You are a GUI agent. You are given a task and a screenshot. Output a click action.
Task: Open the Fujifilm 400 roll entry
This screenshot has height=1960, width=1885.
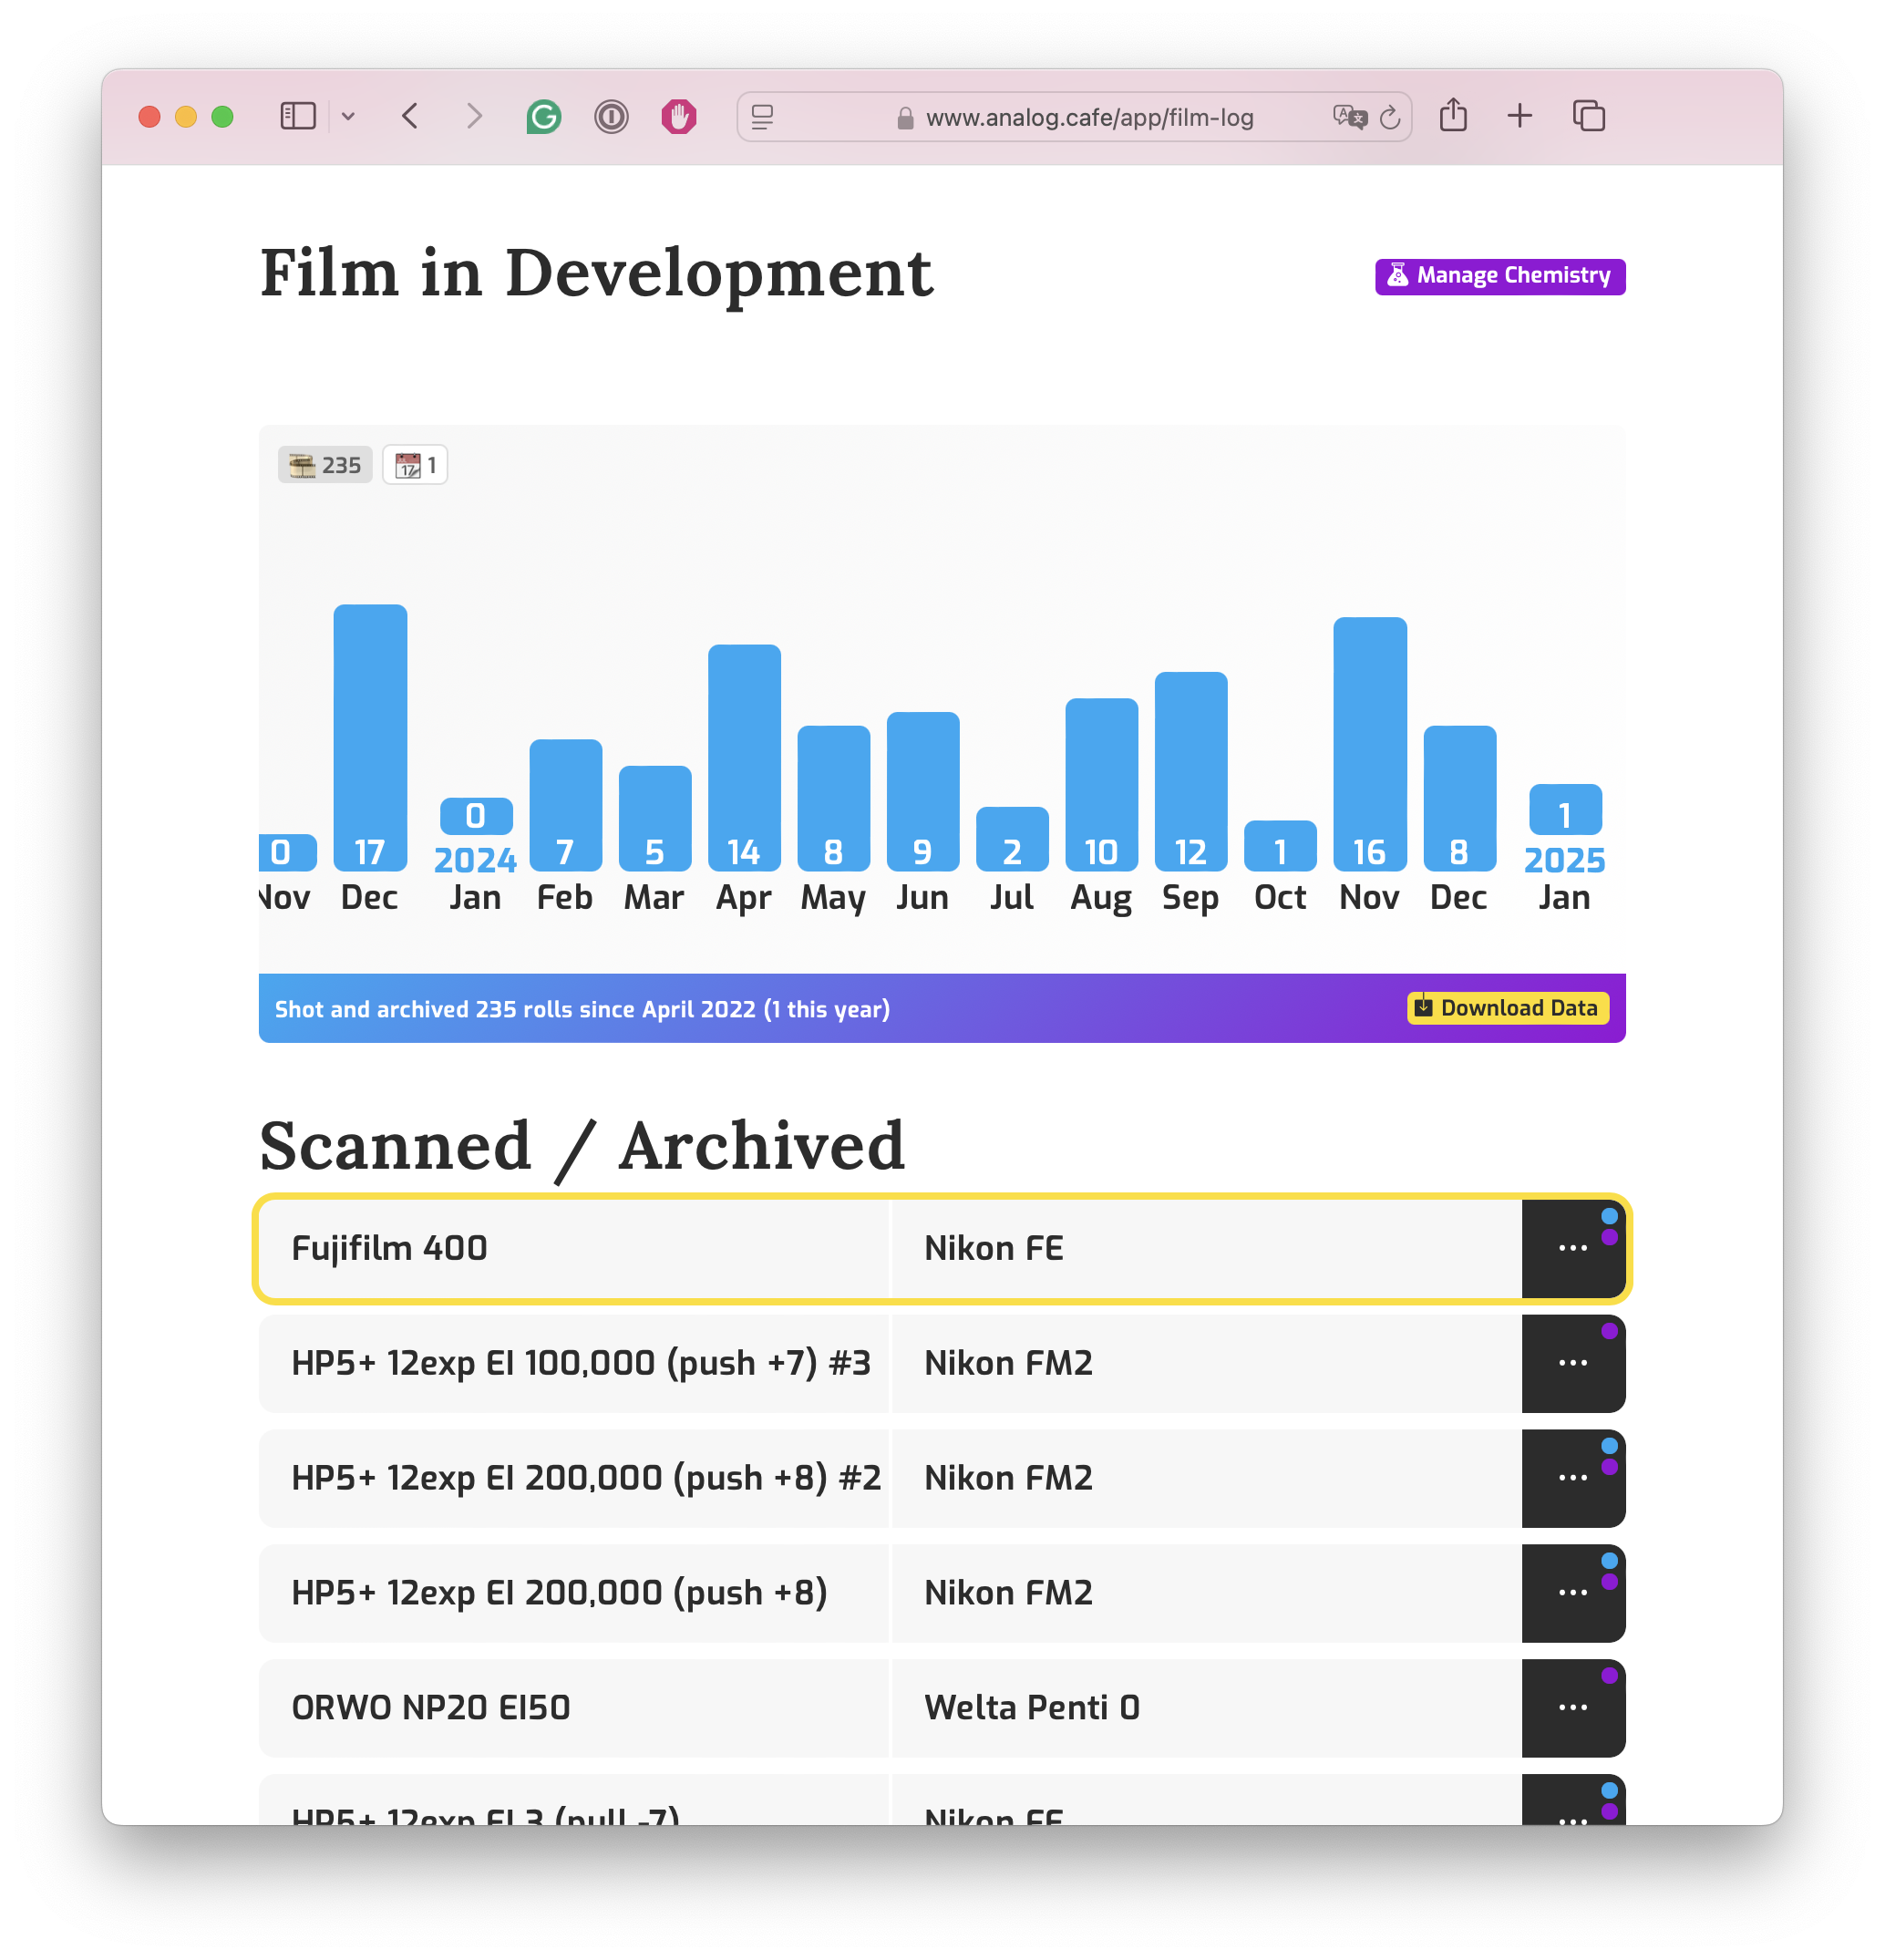pyautogui.click(x=574, y=1249)
